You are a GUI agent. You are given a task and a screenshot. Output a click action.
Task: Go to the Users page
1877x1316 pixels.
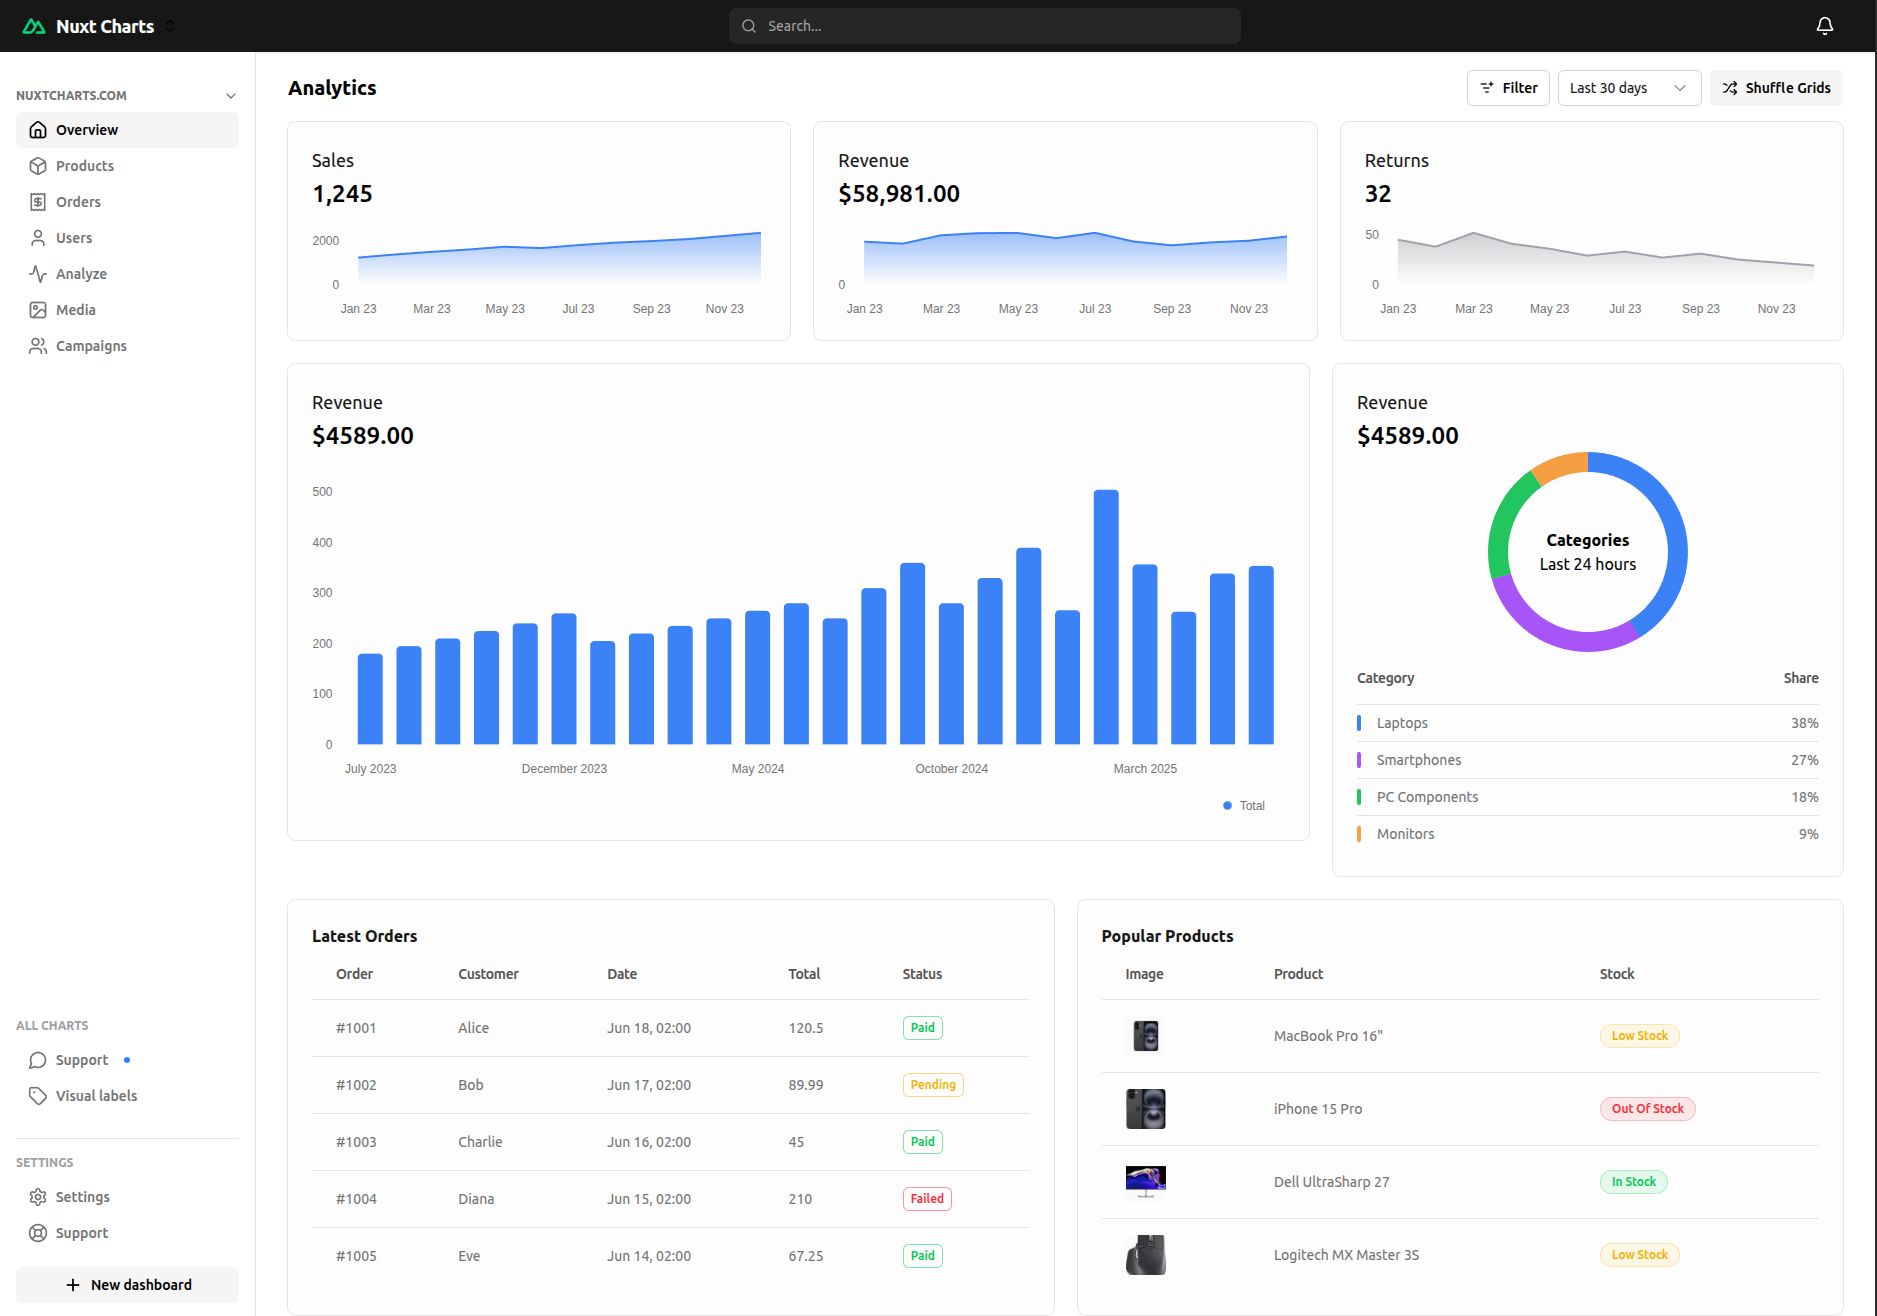point(74,238)
